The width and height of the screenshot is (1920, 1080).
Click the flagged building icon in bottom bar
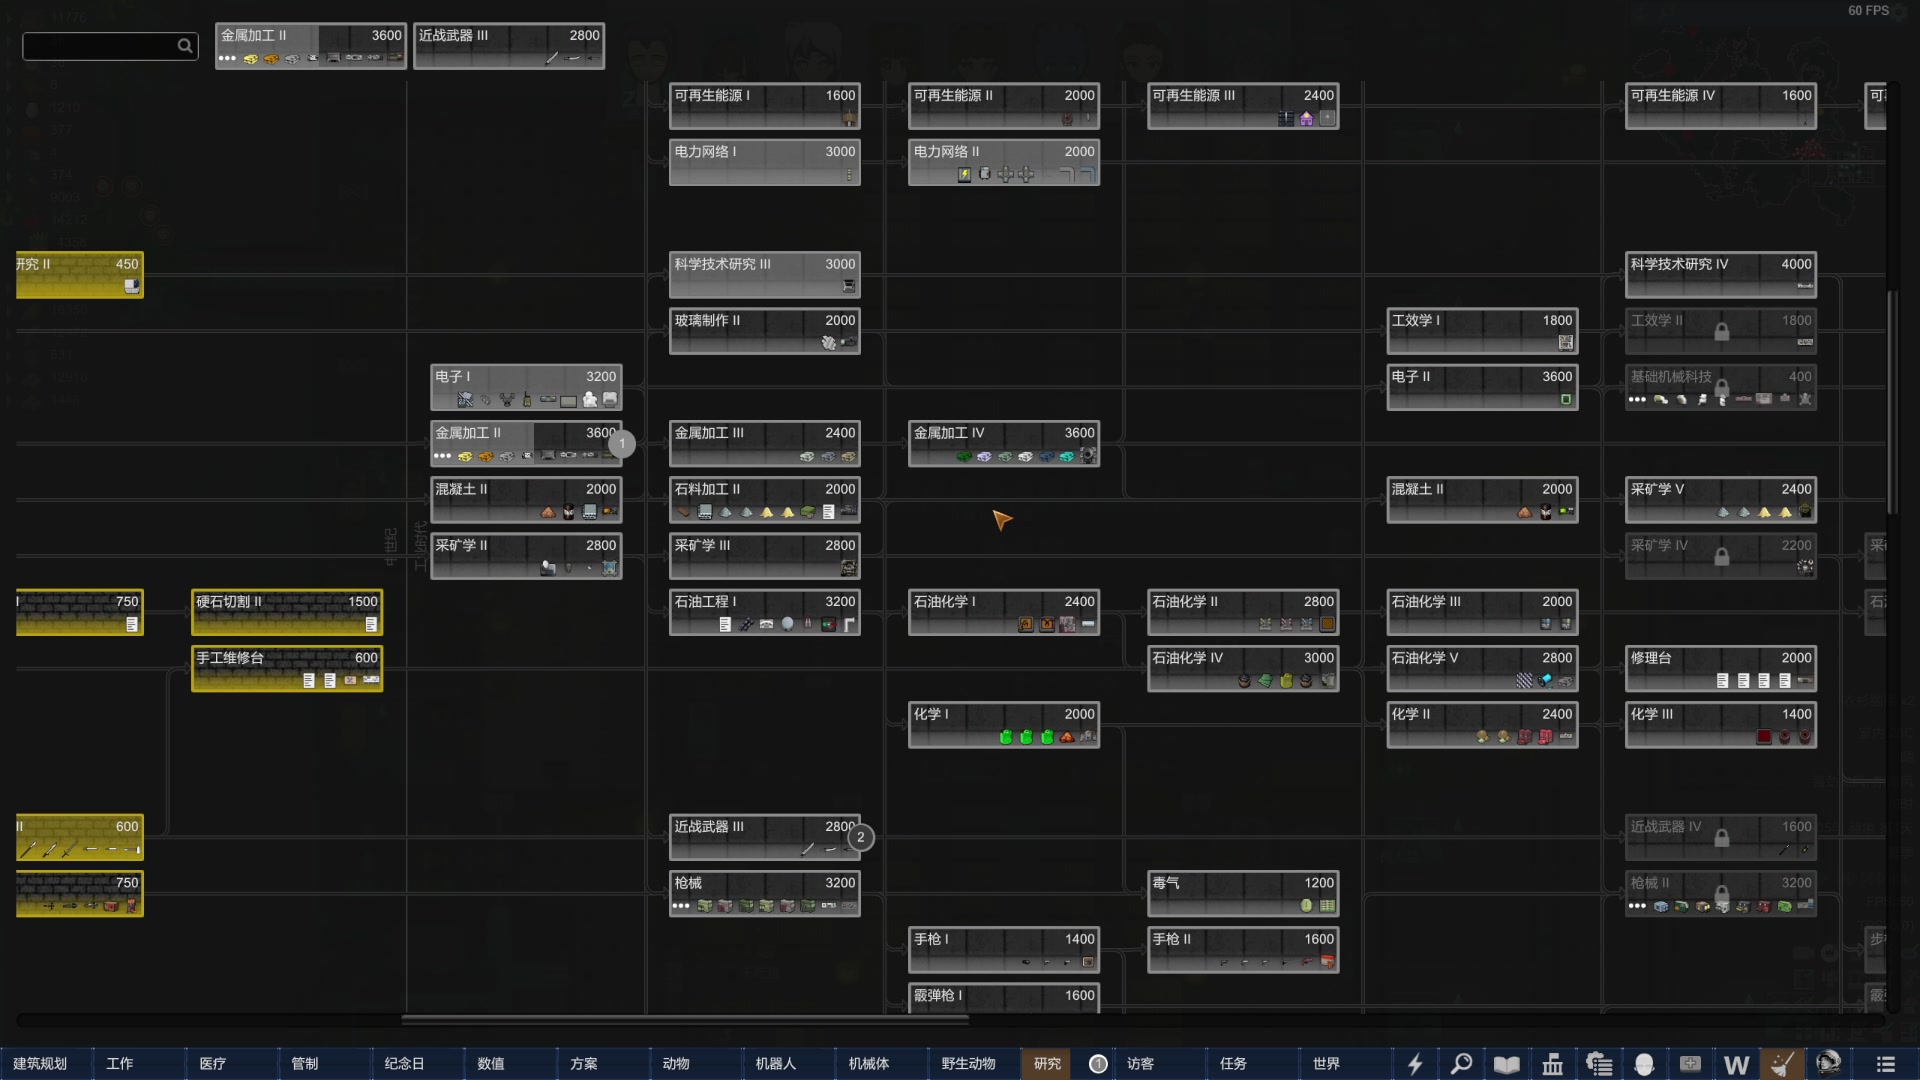tap(1553, 1064)
